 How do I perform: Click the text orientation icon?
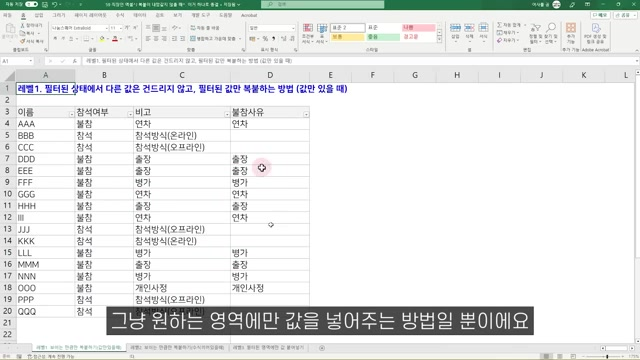point(175,28)
